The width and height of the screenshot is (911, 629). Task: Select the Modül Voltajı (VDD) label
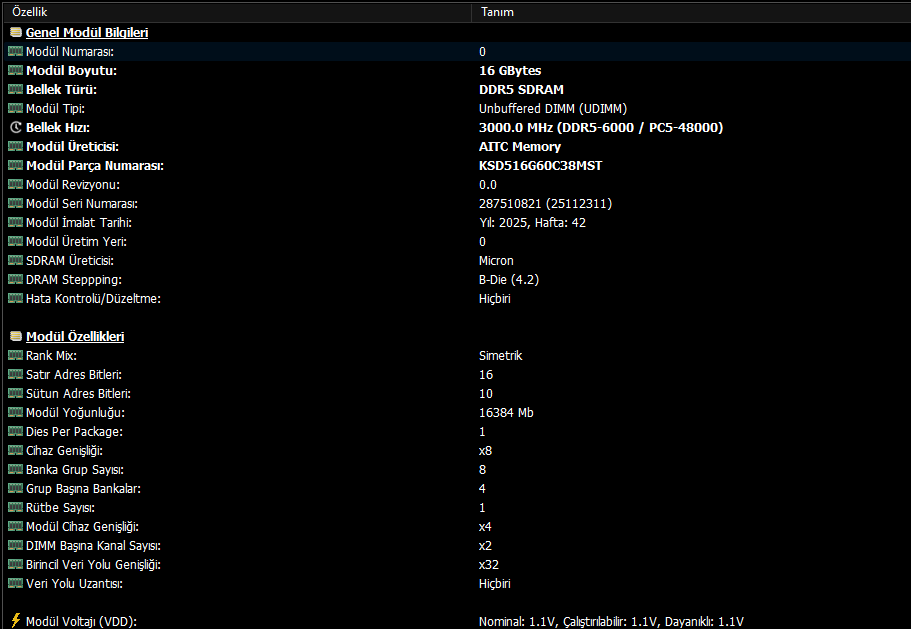coord(81,621)
